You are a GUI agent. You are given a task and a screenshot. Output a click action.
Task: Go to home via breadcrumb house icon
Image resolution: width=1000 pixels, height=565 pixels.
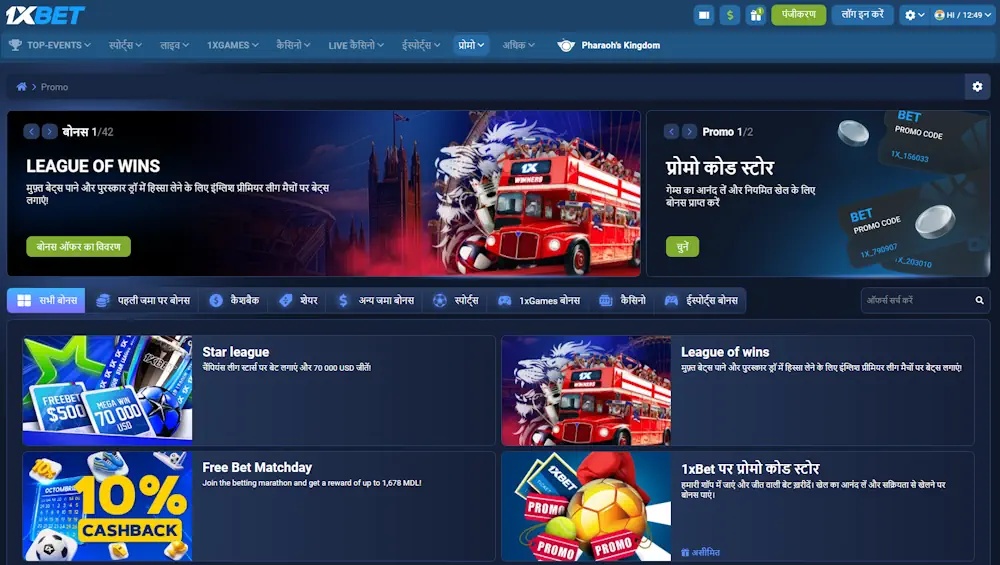pos(22,87)
